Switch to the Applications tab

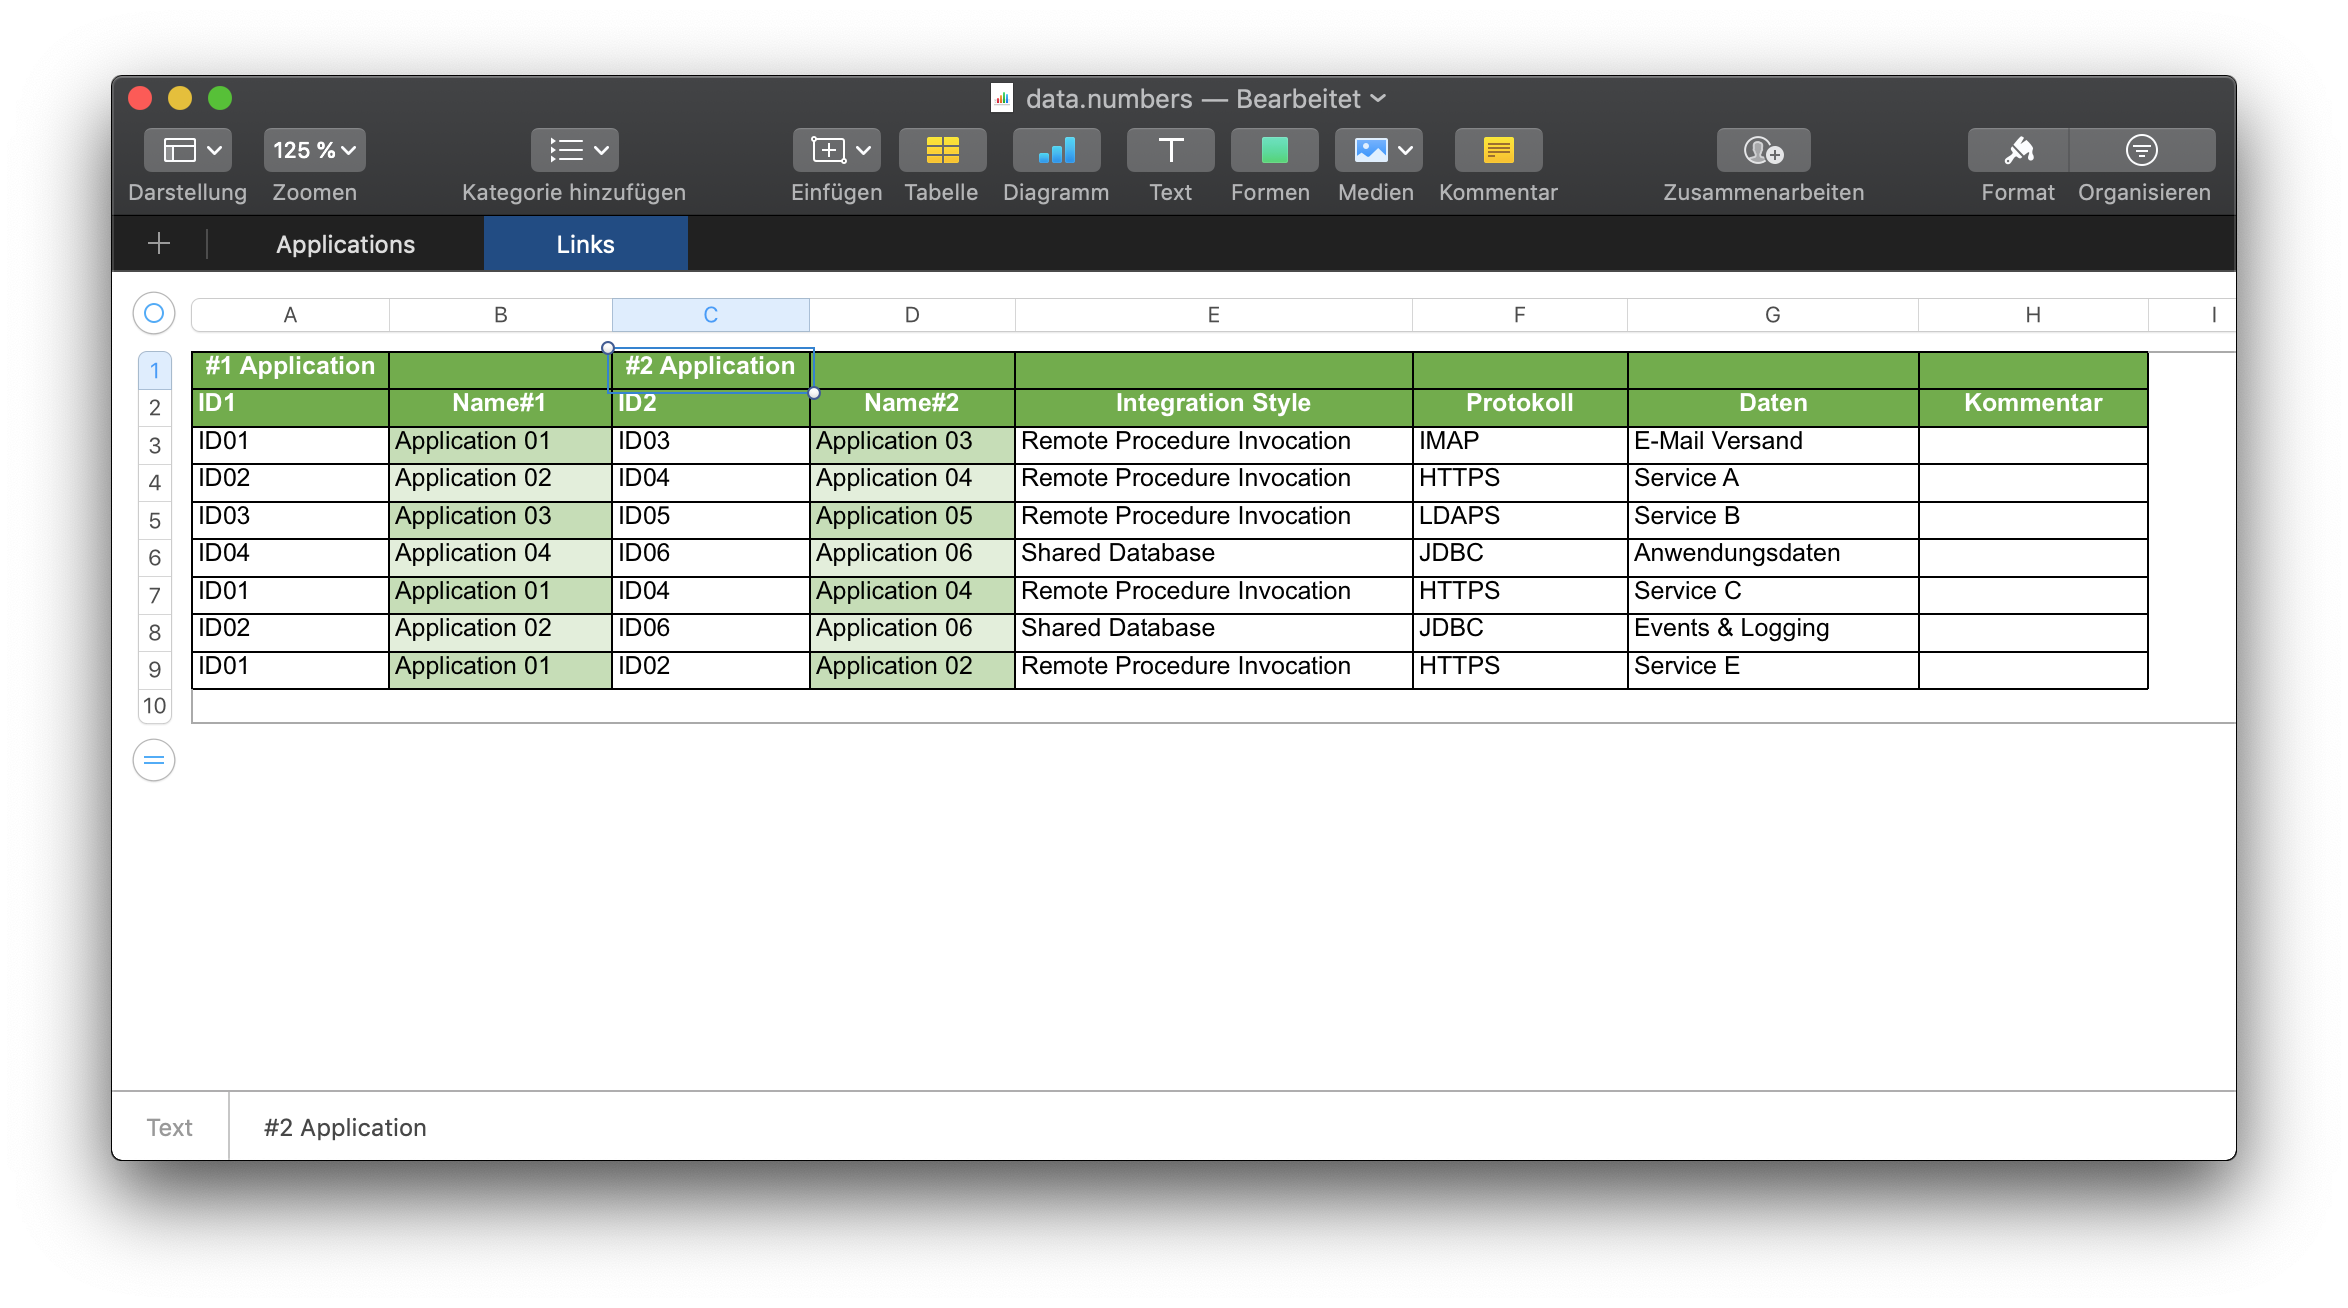(x=343, y=245)
